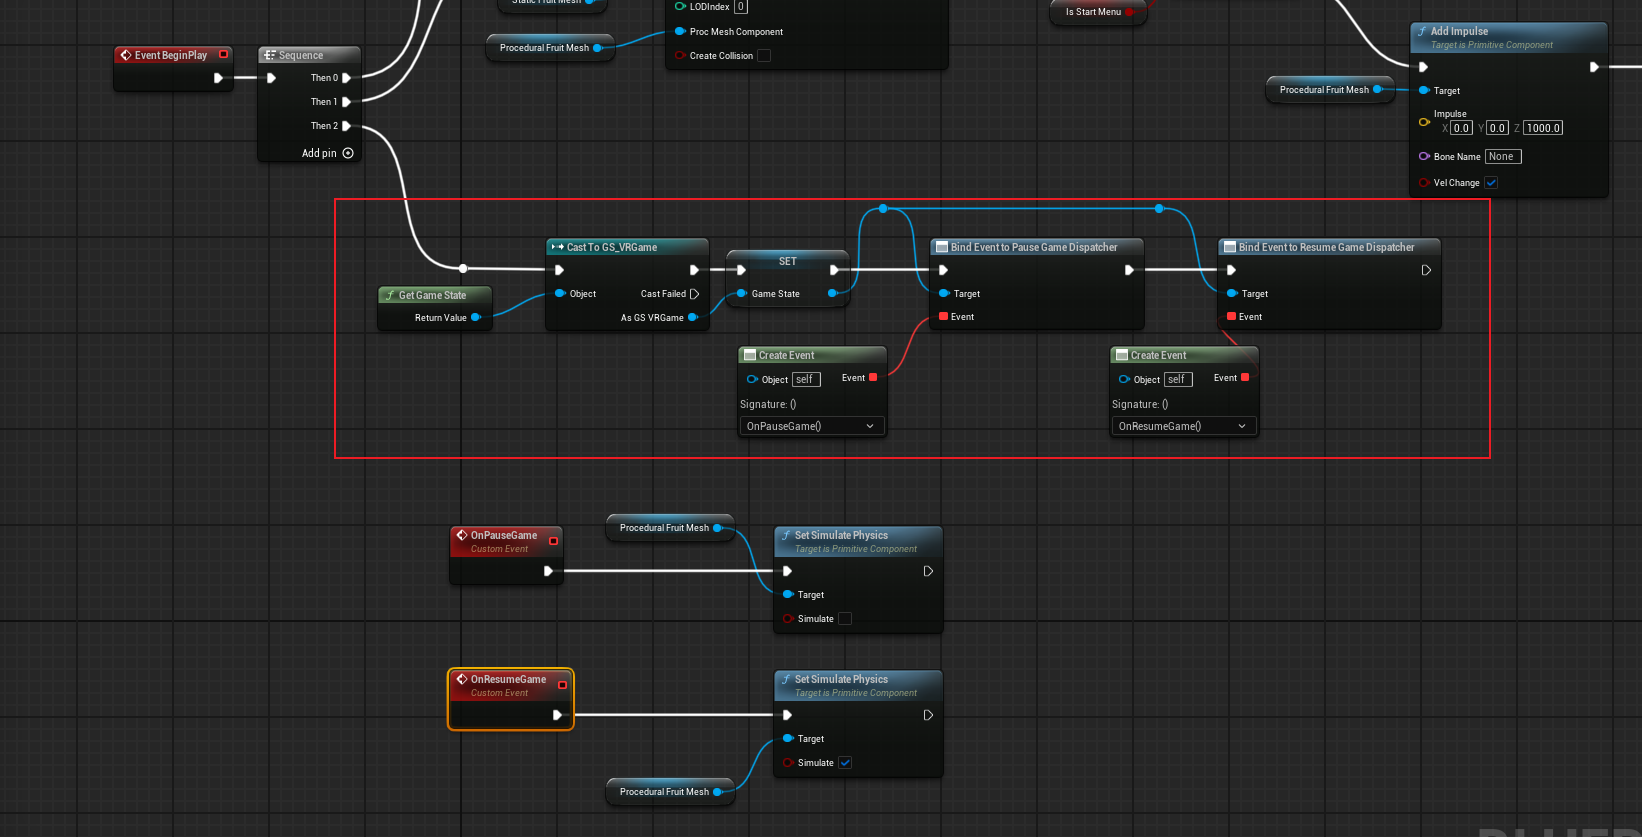Click the Sequence Then 1 output pin

346,101
